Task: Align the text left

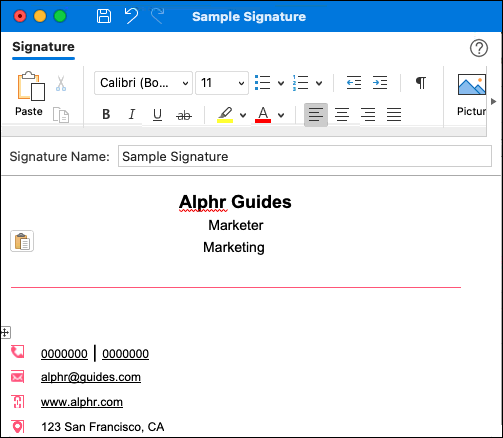Action: point(316,115)
